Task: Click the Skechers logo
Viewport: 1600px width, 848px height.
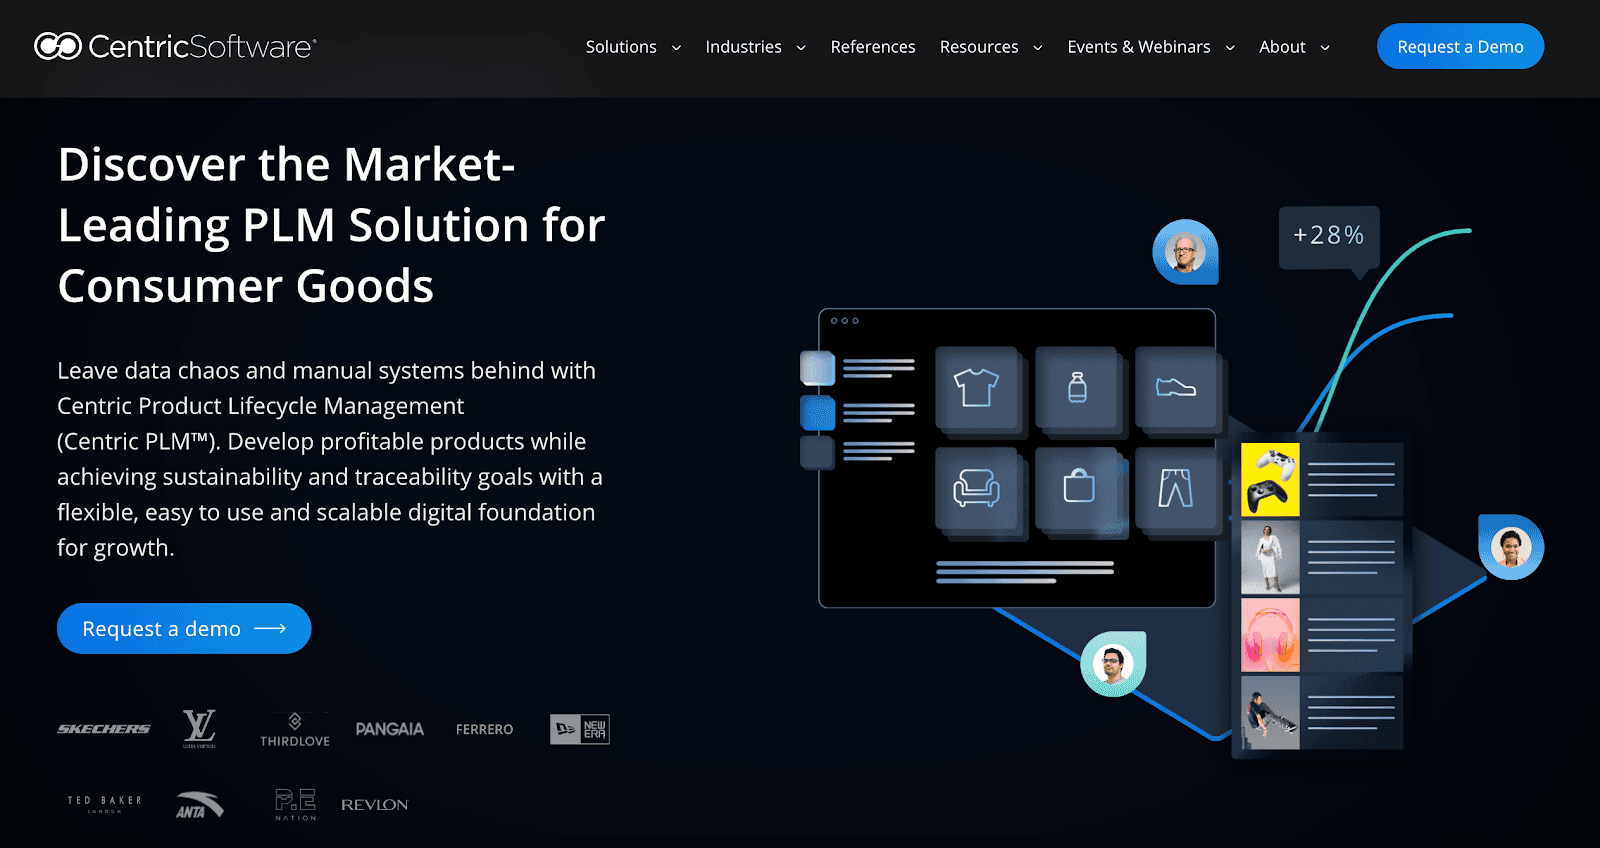Action: click(x=104, y=729)
